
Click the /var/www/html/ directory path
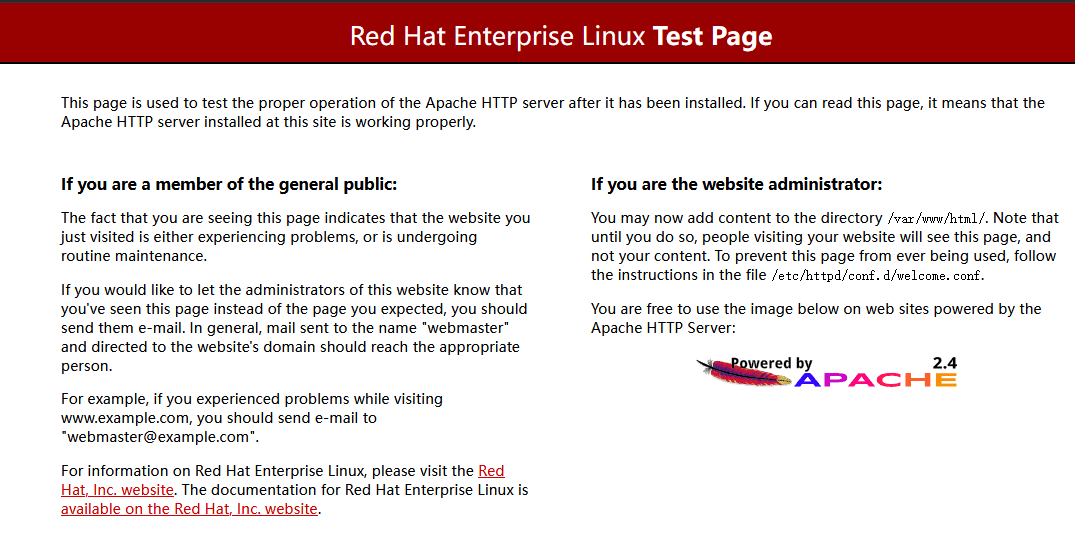pos(937,219)
